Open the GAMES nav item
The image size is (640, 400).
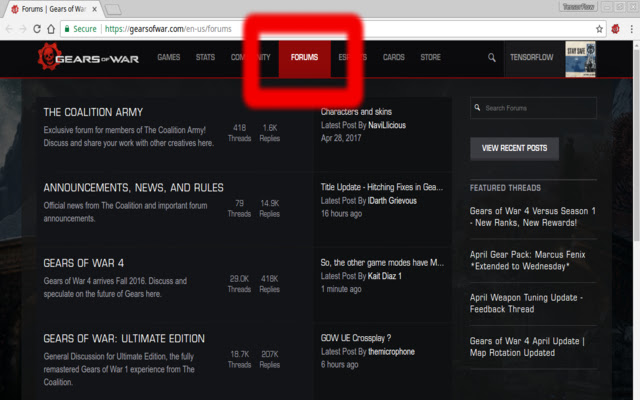[169, 57]
